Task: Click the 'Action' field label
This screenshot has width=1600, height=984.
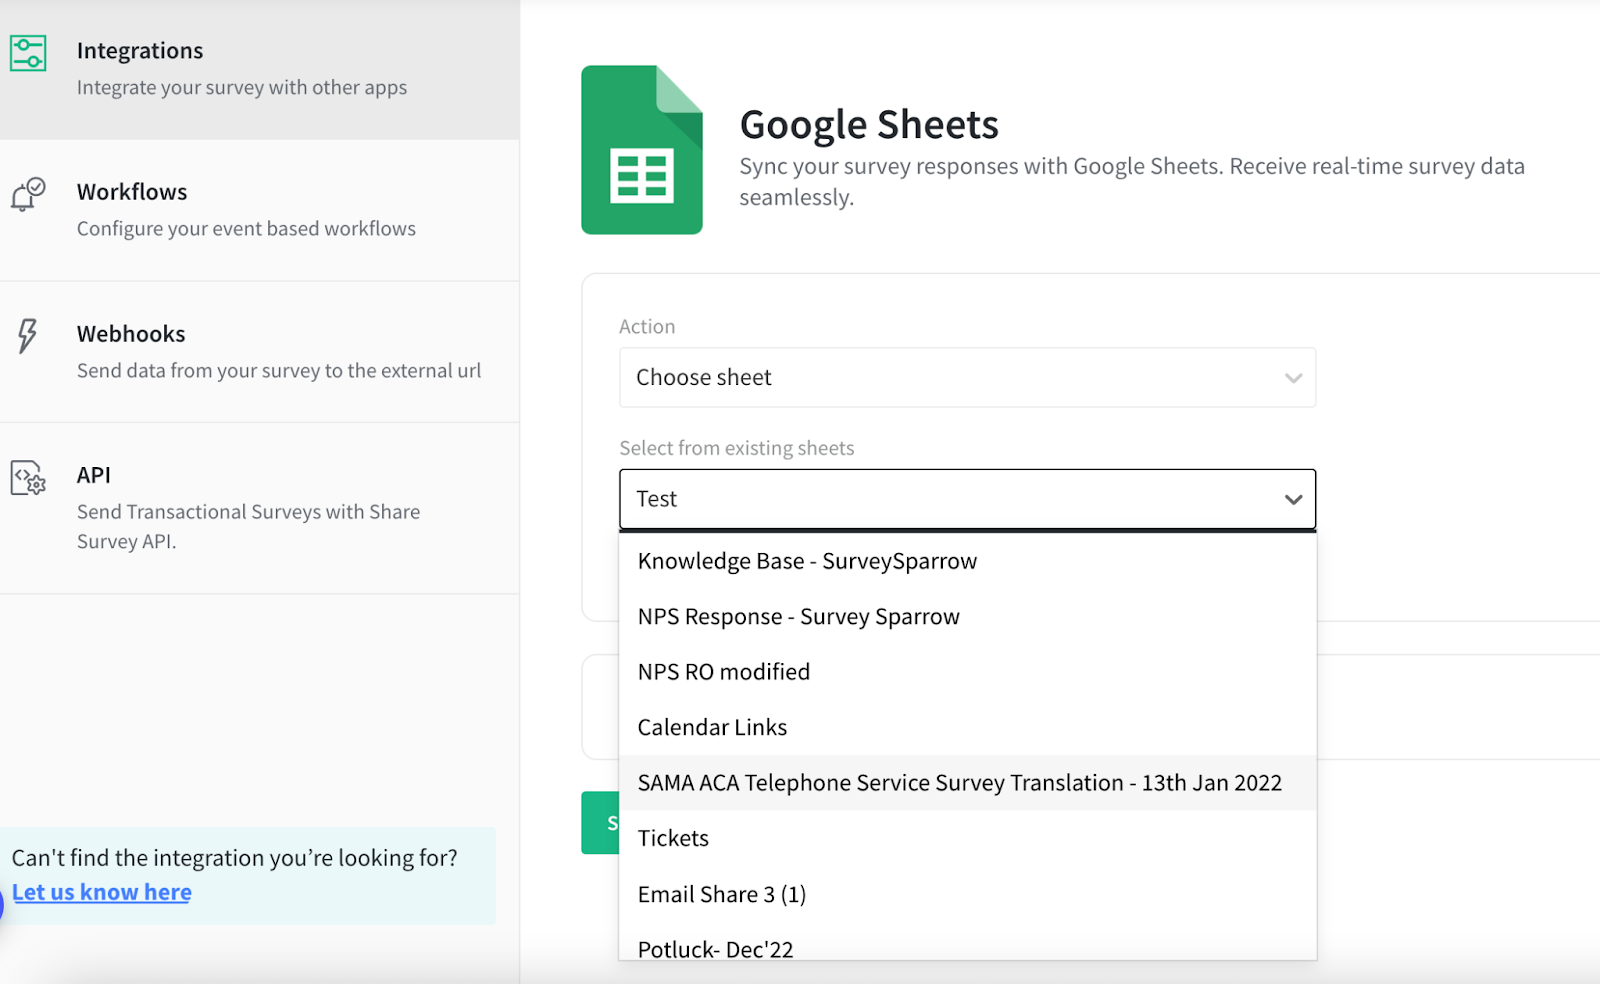Action: [x=647, y=327]
